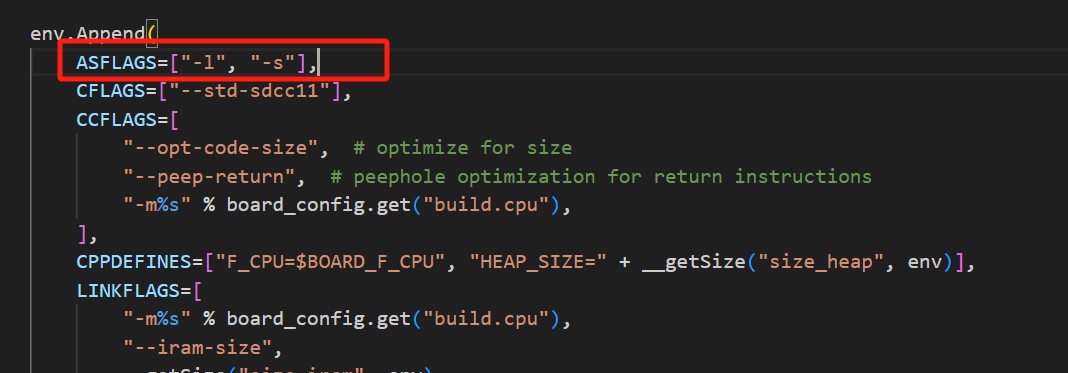Click the CCFLAGS keyword
The height and width of the screenshot is (373, 1068).
(116, 120)
